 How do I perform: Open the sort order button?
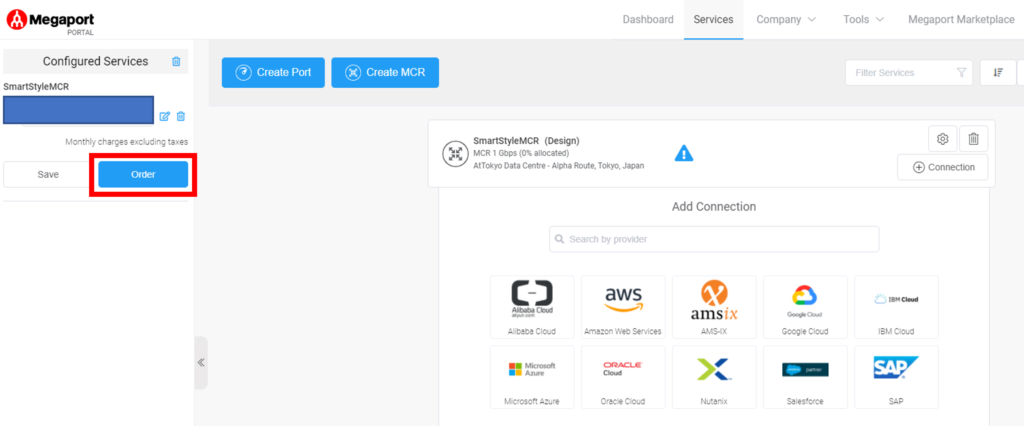[x=998, y=73]
